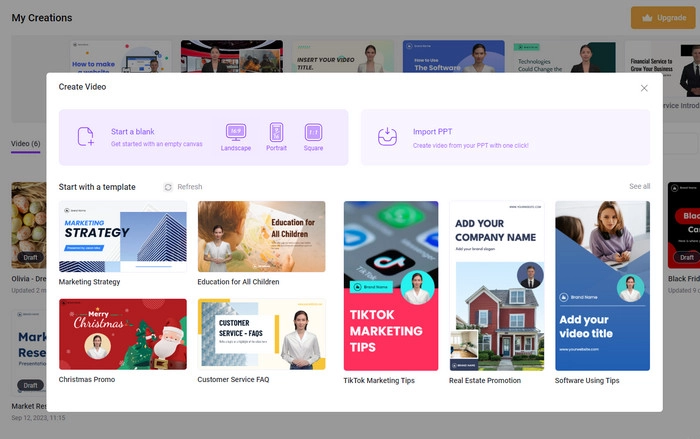This screenshot has height=439, width=700.
Task: Choose the Real Estate Promotion template
Action: 497,286
